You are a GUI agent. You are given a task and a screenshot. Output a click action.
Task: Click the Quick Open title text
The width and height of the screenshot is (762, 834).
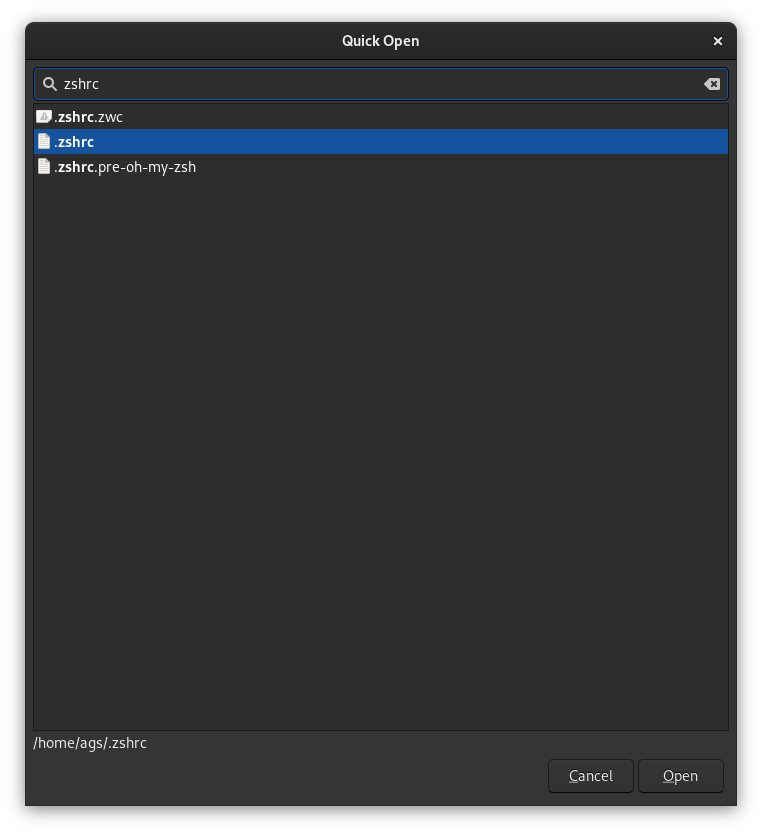(x=381, y=41)
